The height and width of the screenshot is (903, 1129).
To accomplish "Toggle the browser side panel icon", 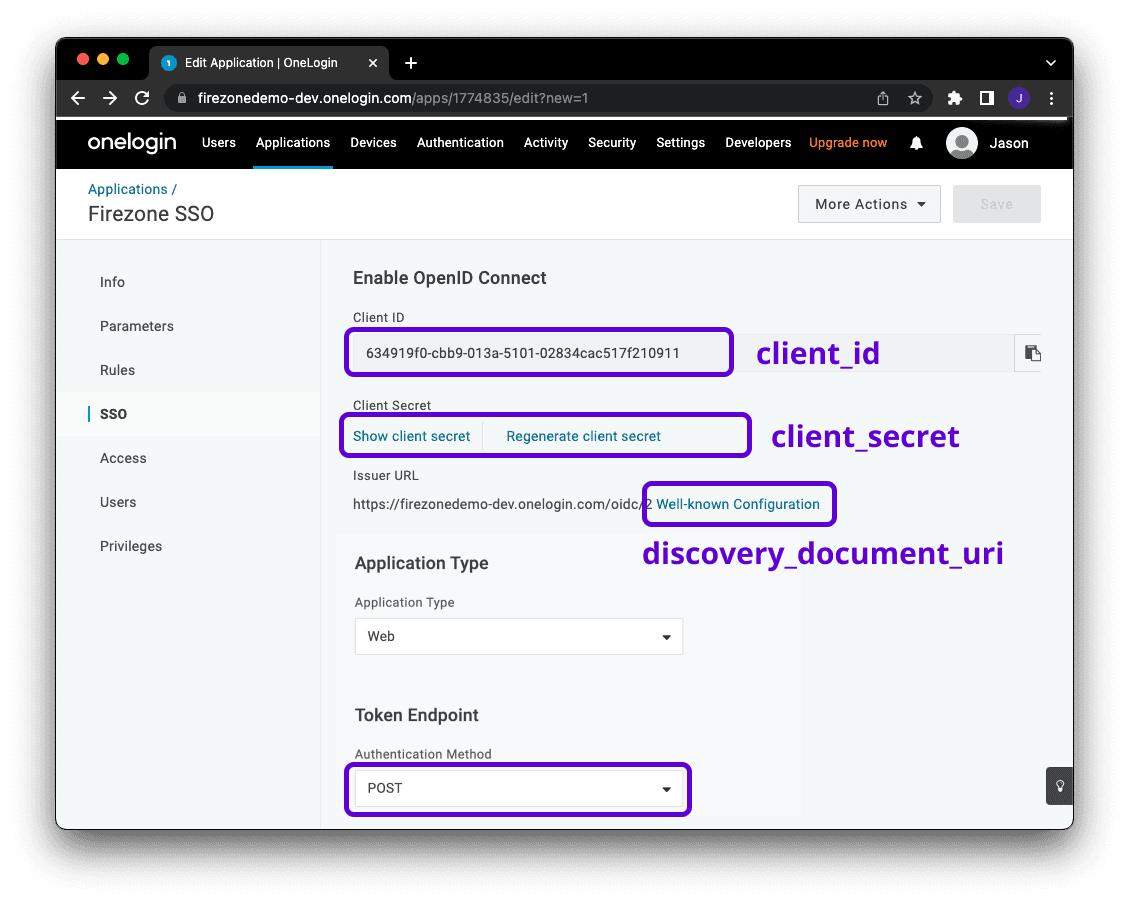I will [986, 98].
